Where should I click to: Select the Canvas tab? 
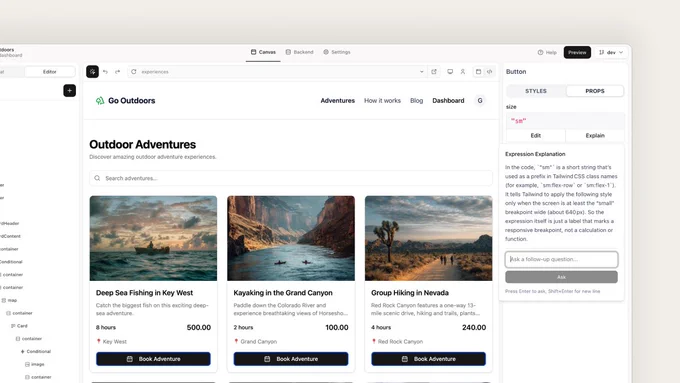coord(263,52)
